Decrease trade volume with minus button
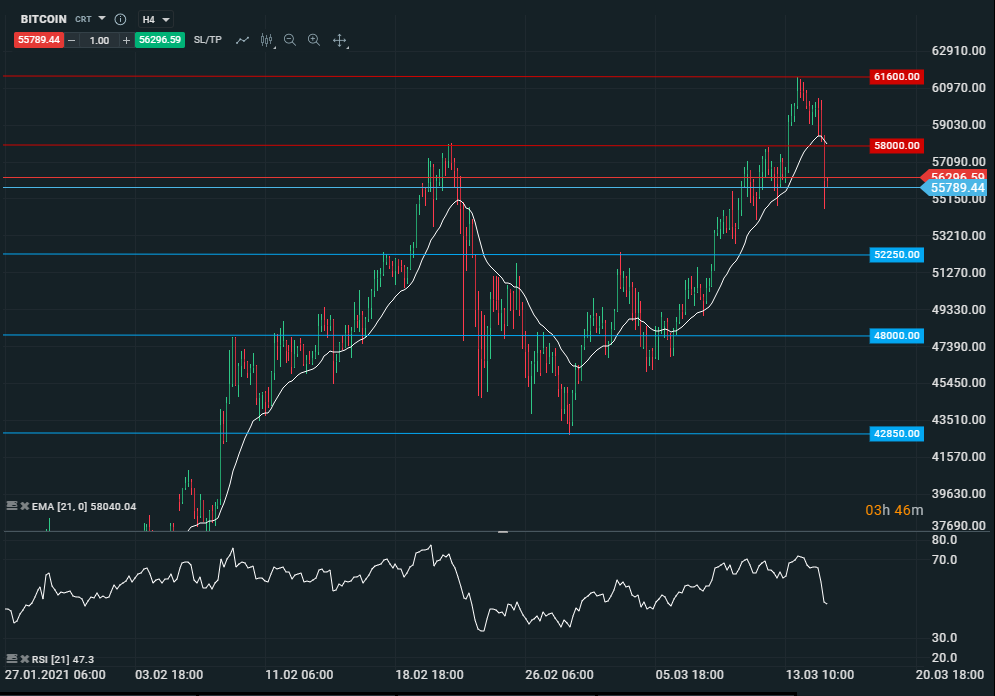The image size is (995, 696). tap(72, 40)
